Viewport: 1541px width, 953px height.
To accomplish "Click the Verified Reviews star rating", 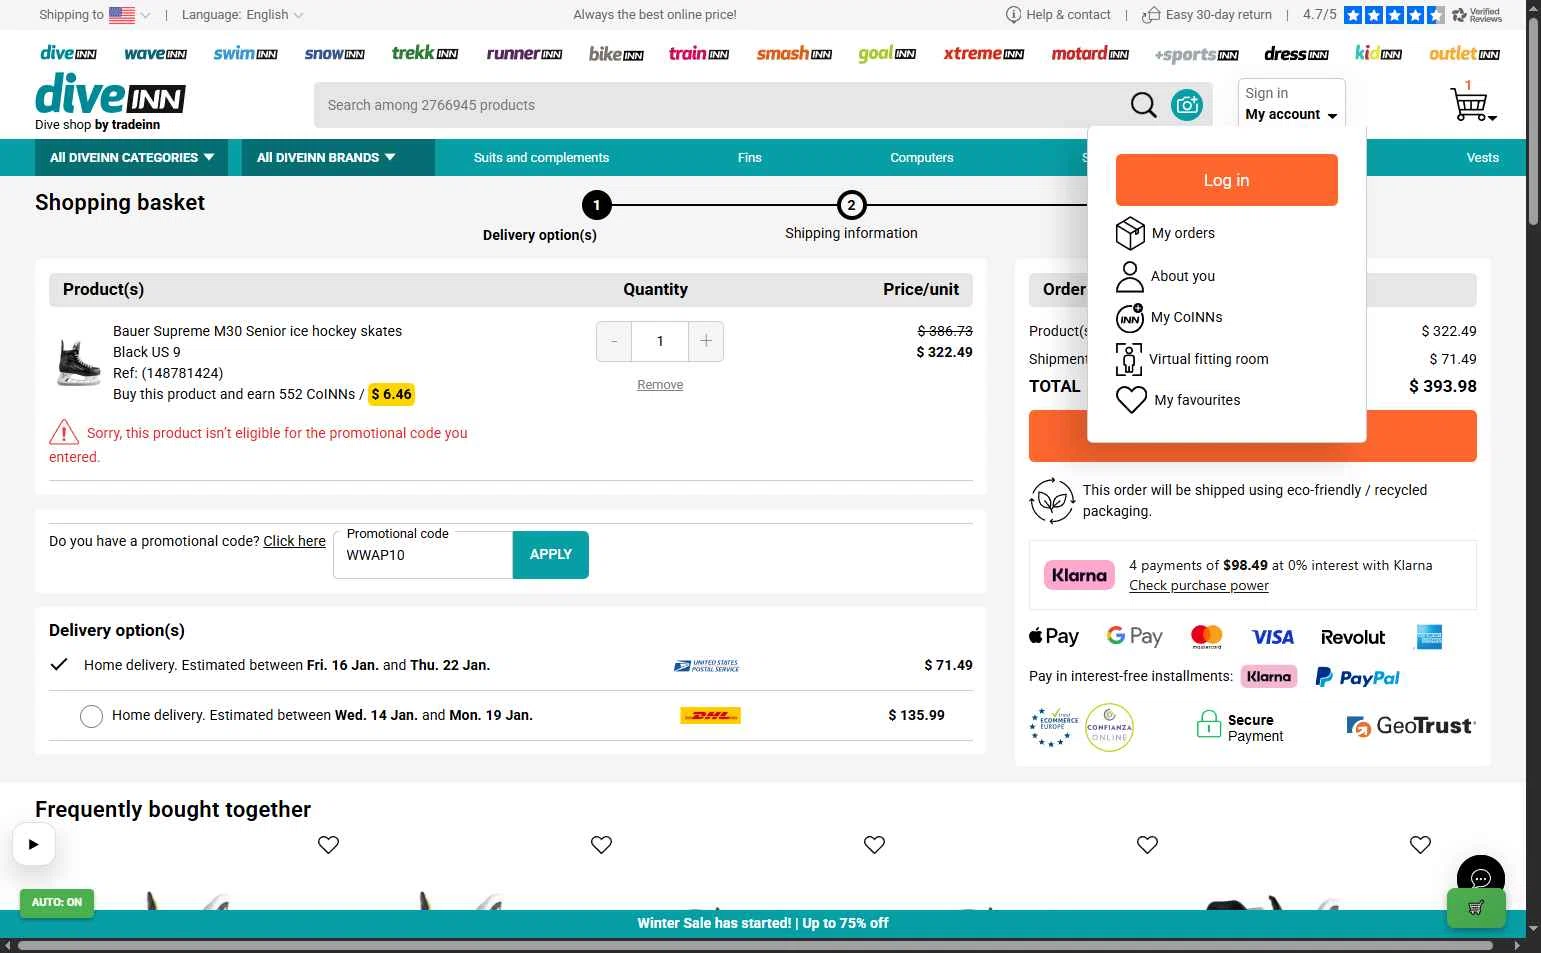I will pos(1394,15).
